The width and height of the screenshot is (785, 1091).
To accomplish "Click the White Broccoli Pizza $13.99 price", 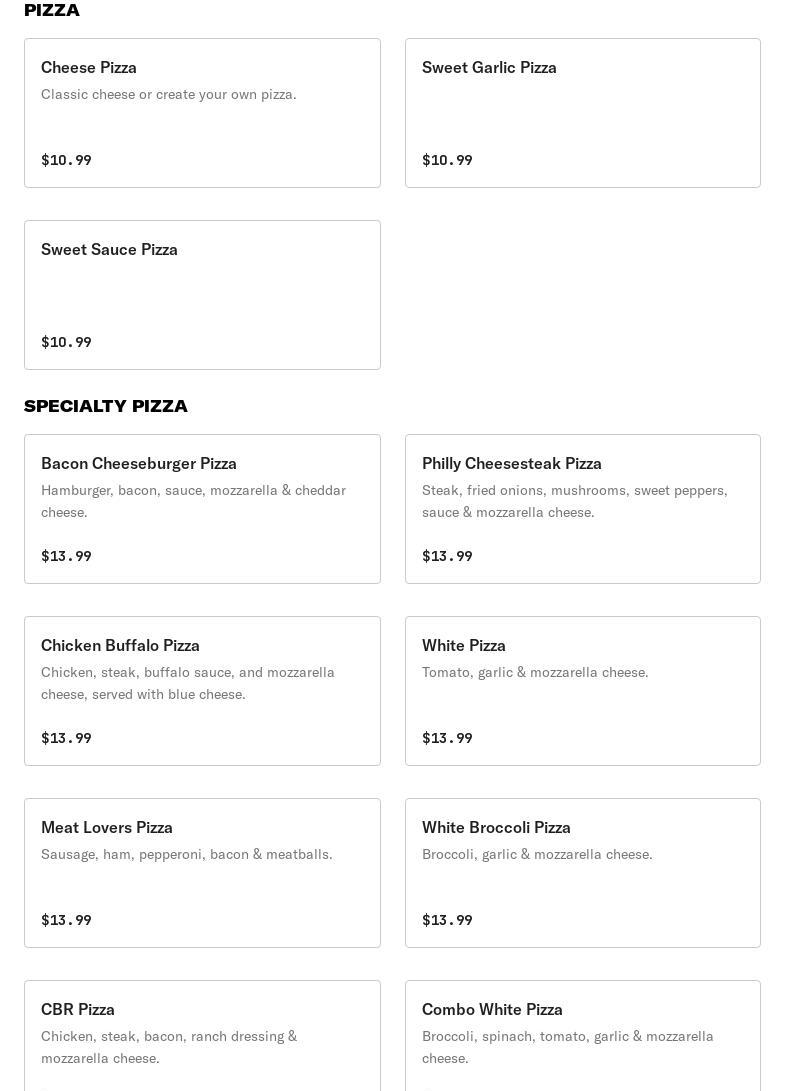I will [447, 920].
